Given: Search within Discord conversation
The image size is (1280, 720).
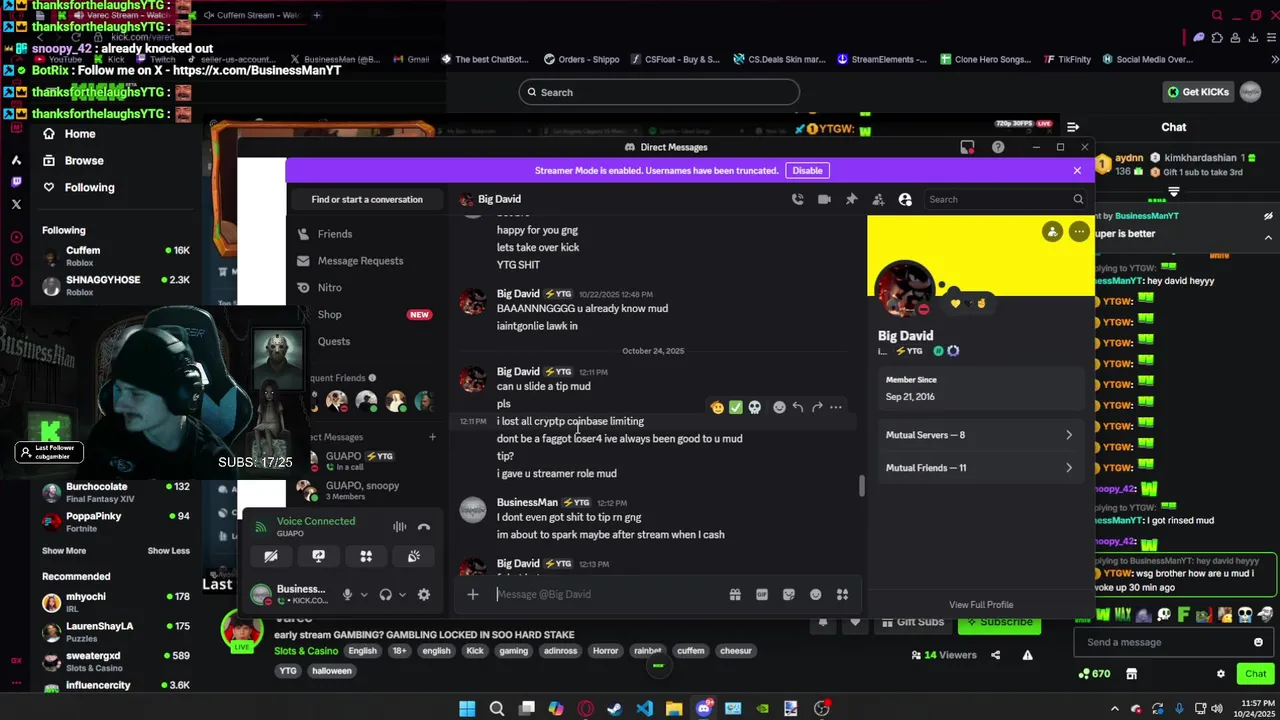Looking at the screenshot, I should point(1005,199).
